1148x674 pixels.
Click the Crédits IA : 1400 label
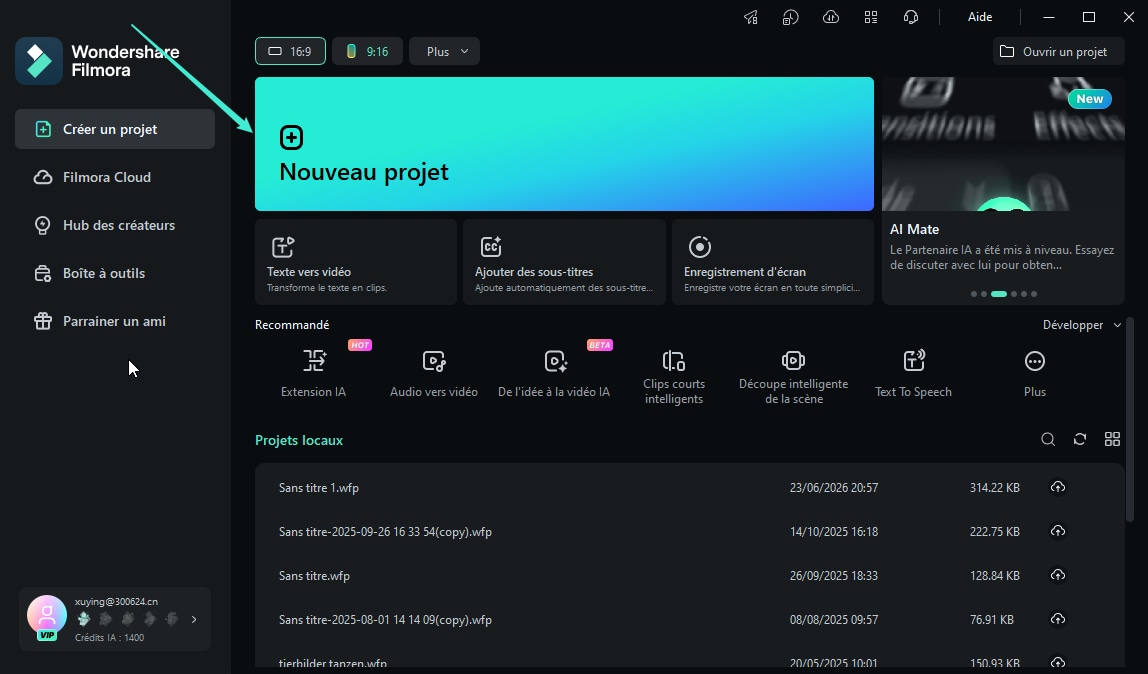point(109,637)
